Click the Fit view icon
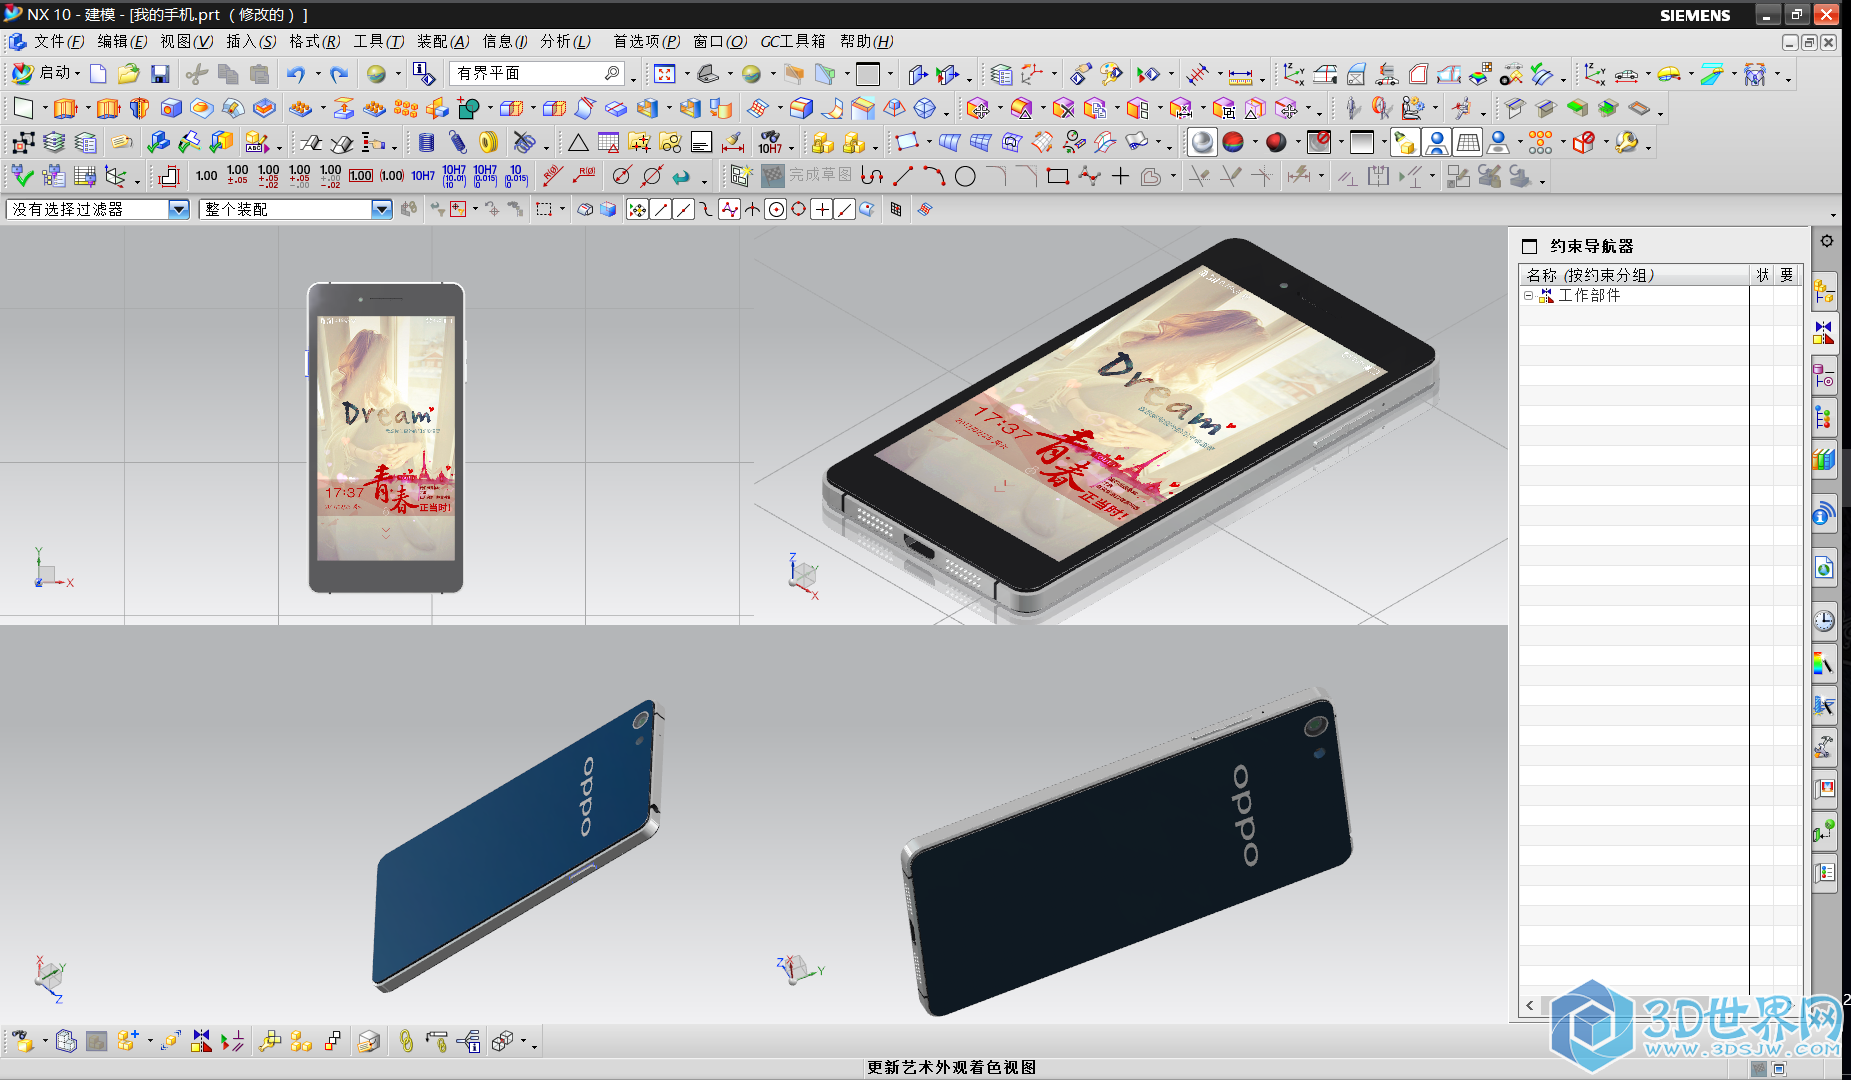Viewport: 1851px width, 1080px height. click(665, 74)
